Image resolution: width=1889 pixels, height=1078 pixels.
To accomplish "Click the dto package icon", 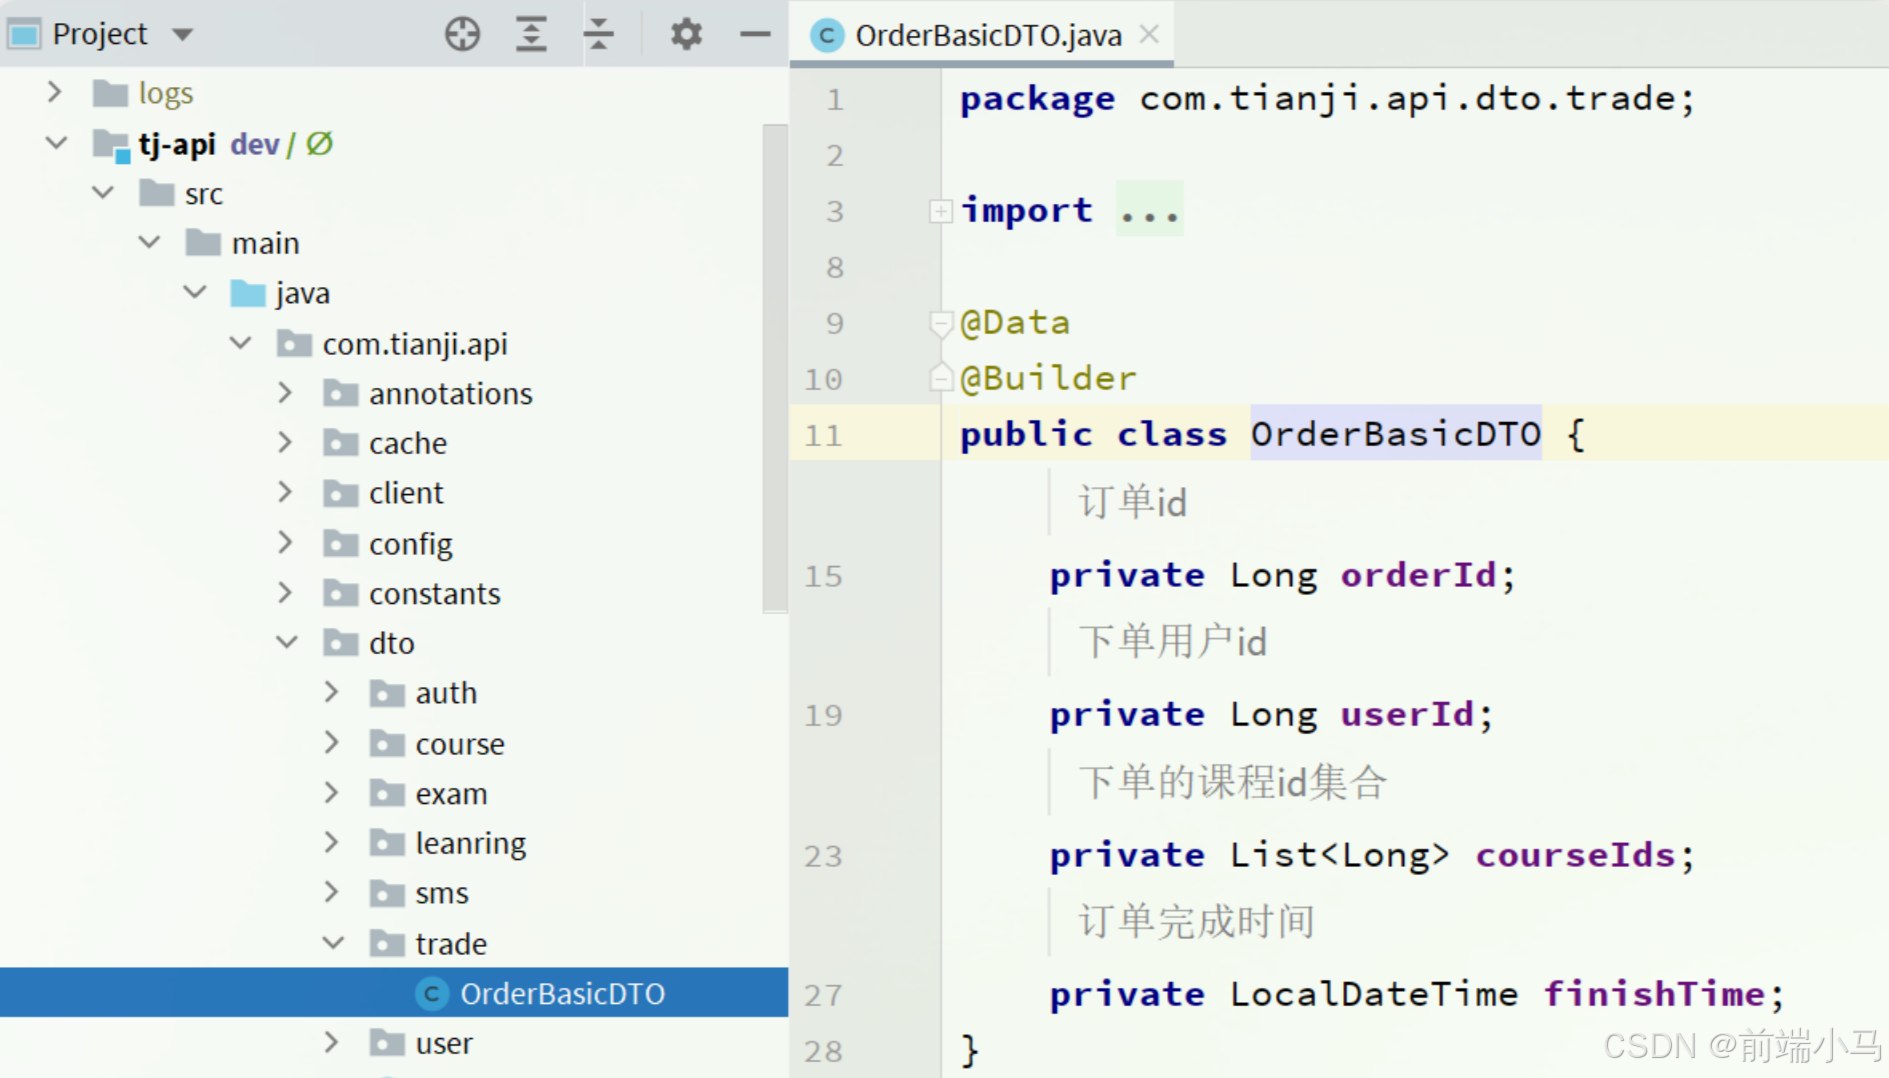I will [340, 643].
